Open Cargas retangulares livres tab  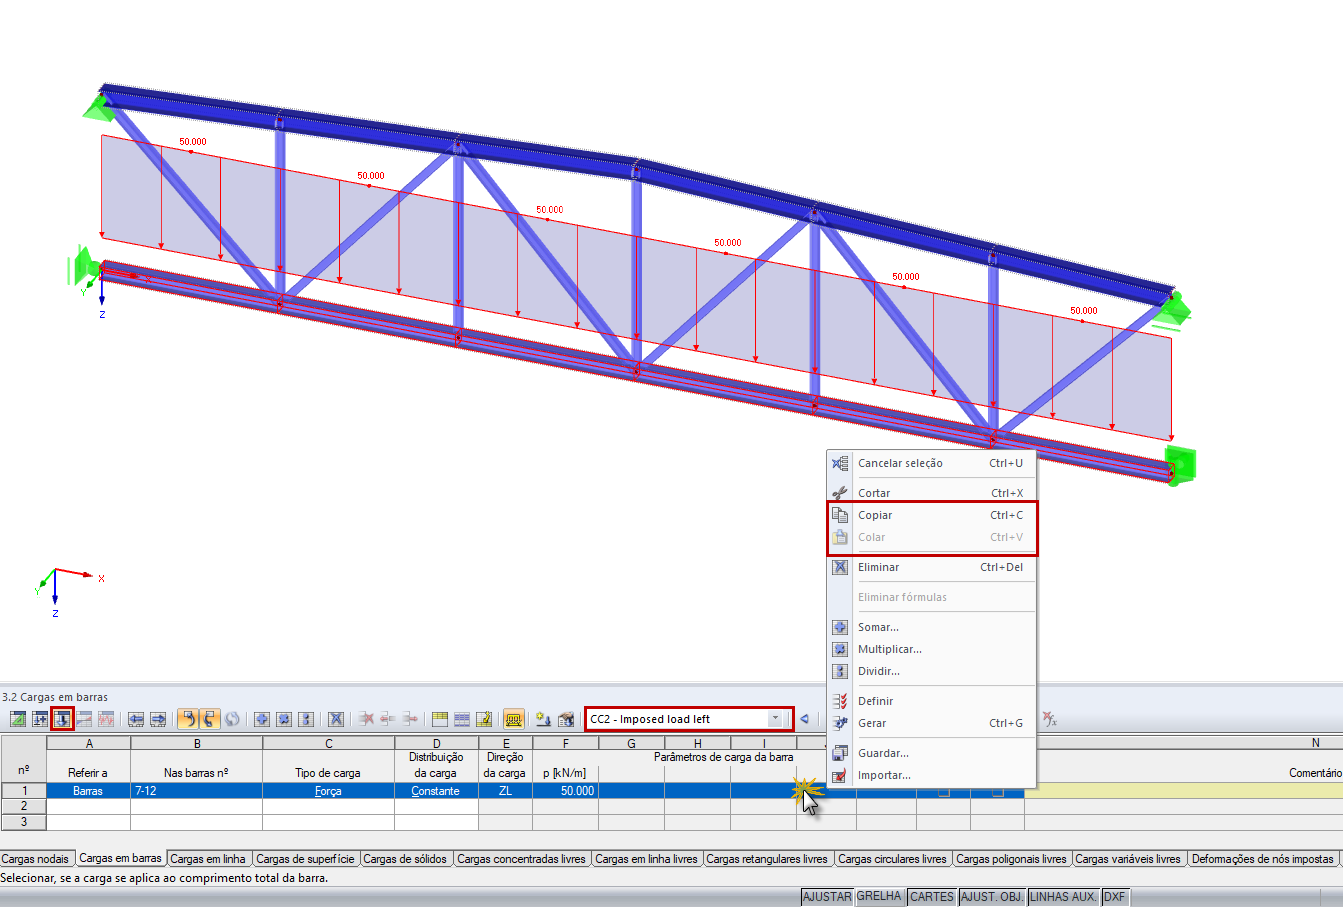[x=767, y=859]
